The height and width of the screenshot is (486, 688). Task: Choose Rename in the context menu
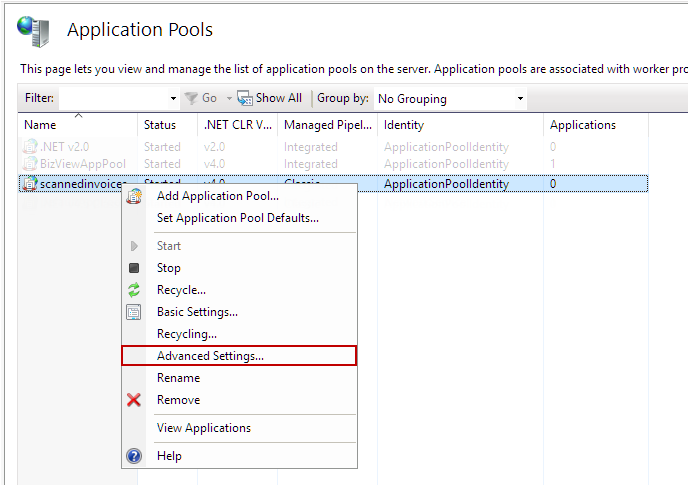pos(178,378)
